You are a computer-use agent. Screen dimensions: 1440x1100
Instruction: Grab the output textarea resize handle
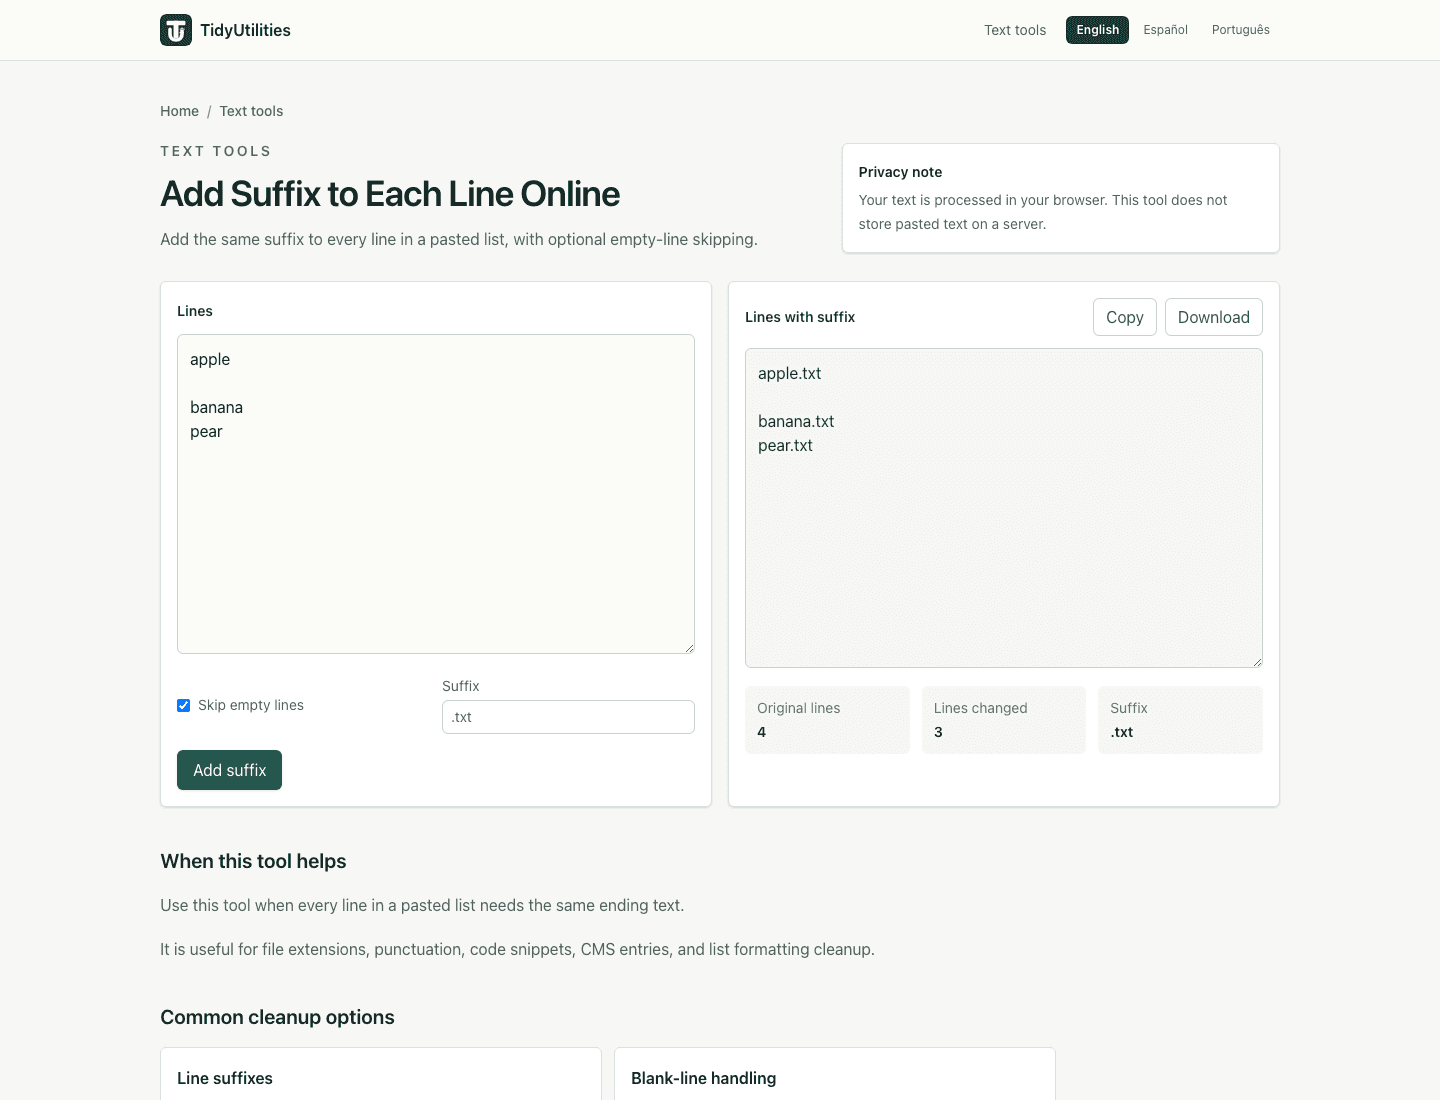coord(1257,662)
